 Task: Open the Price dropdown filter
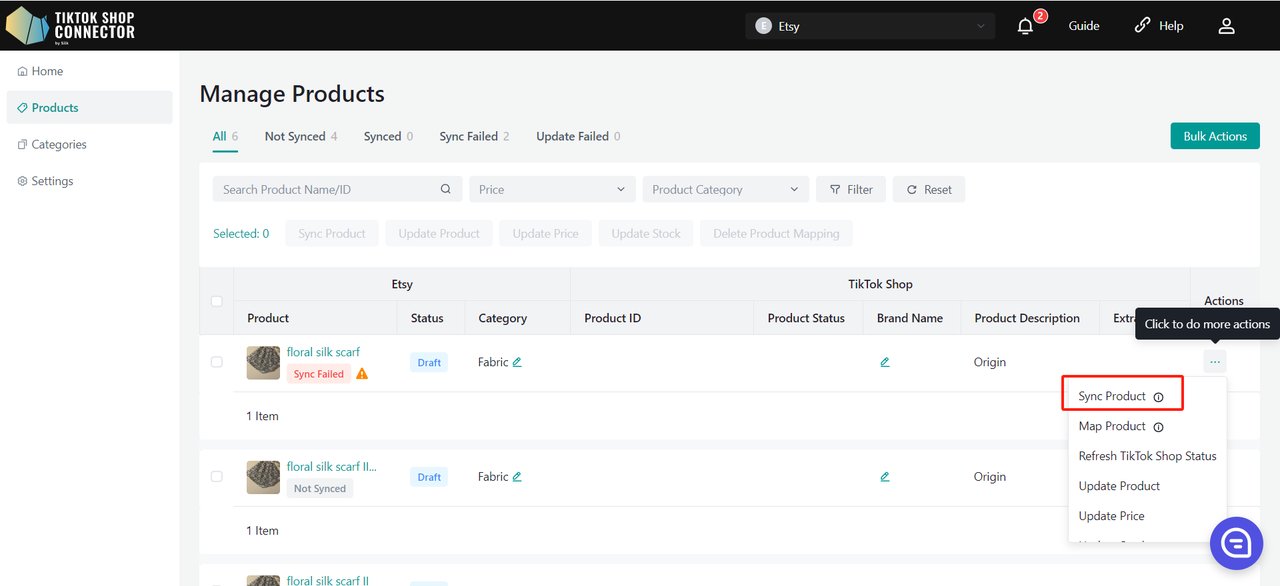pyautogui.click(x=552, y=189)
